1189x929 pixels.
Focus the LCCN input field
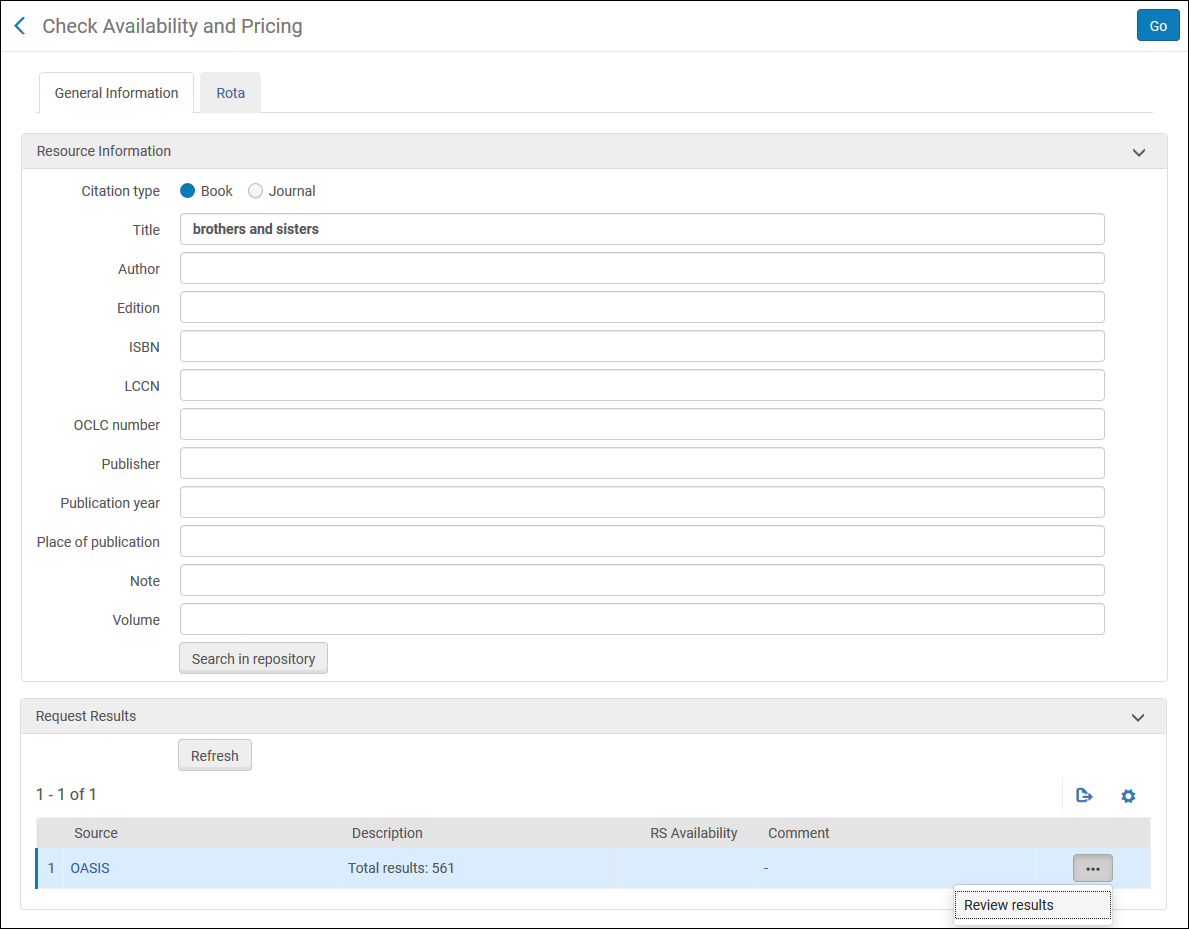point(642,385)
